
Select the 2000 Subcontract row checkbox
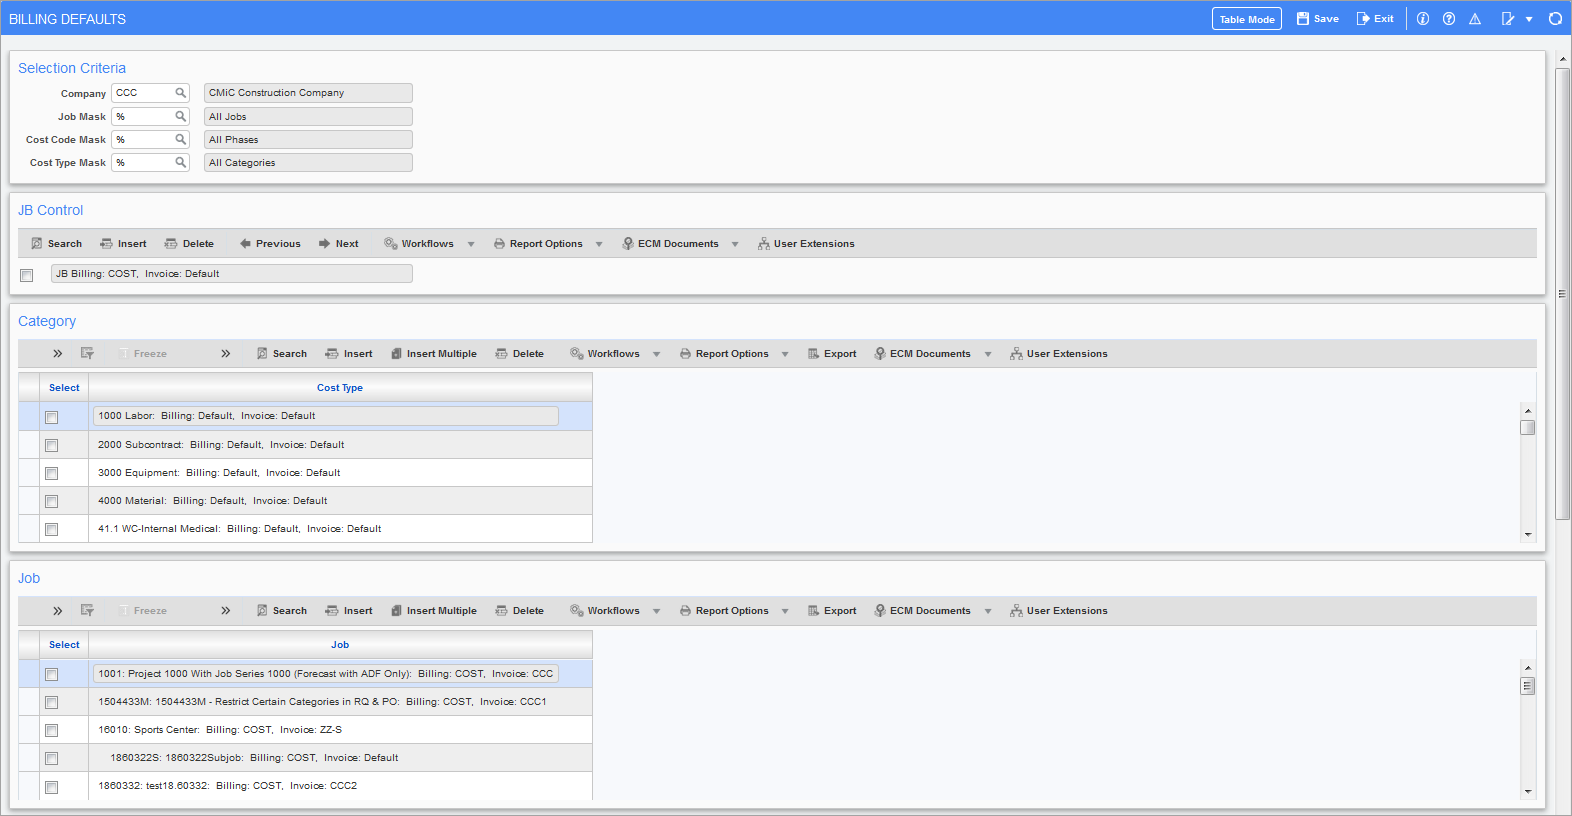click(x=51, y=445)
